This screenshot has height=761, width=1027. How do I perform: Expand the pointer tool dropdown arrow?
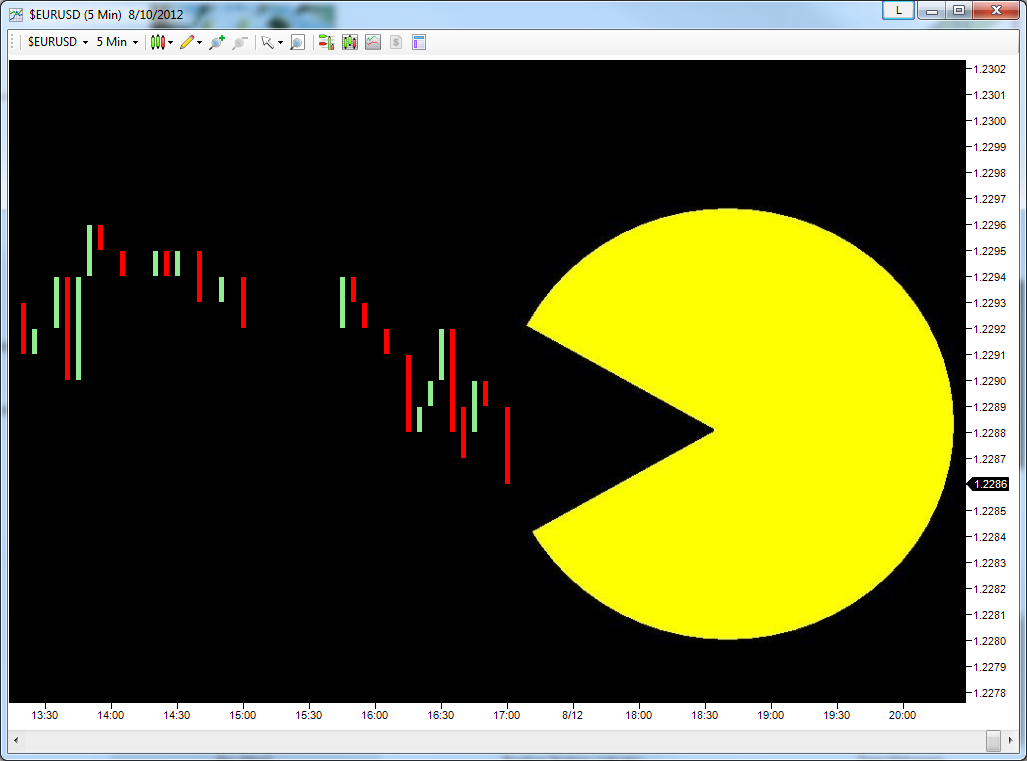coord(280,43)
